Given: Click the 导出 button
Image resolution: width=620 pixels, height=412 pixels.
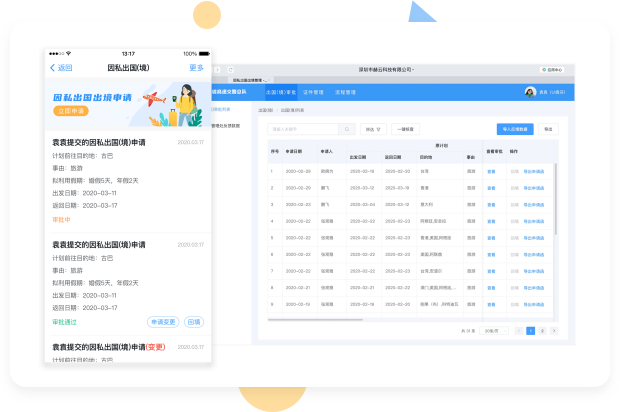Looking at the screenshot, I should click(549, 129).
